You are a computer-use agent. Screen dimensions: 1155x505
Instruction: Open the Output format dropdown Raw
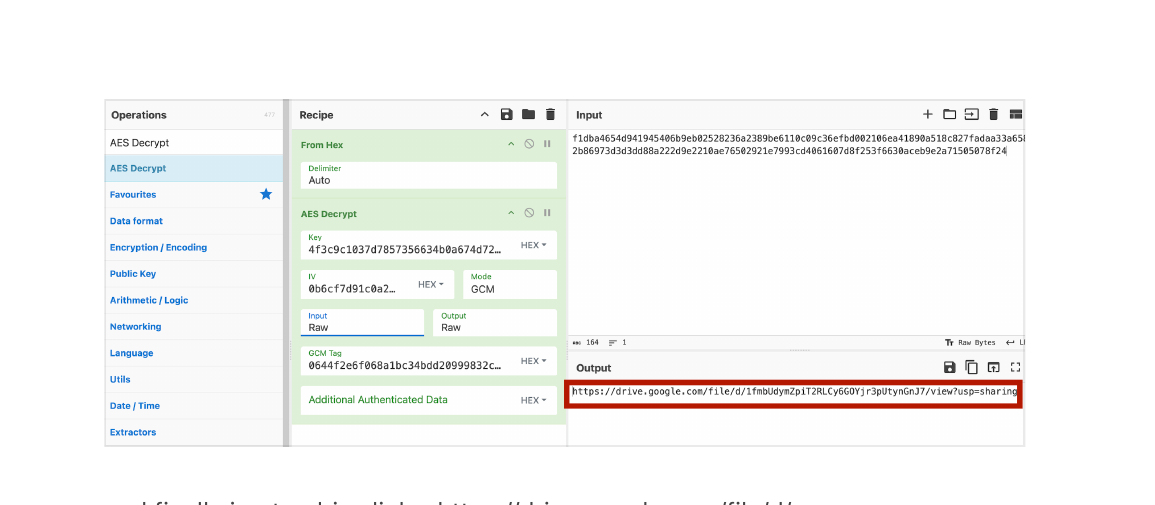point(494,322)
